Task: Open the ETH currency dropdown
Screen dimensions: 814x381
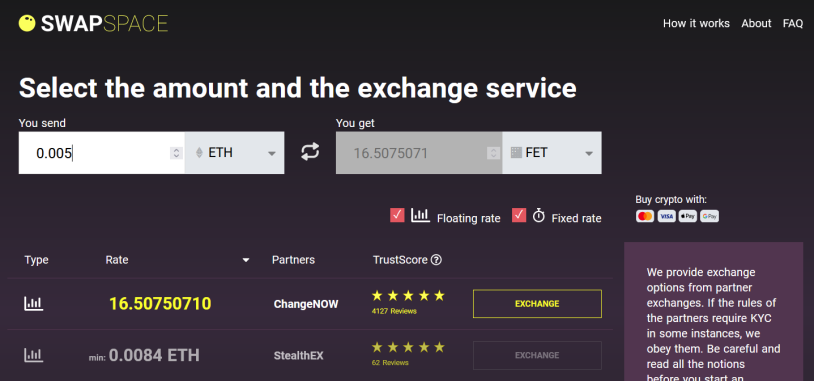Action: coord(235,153)
